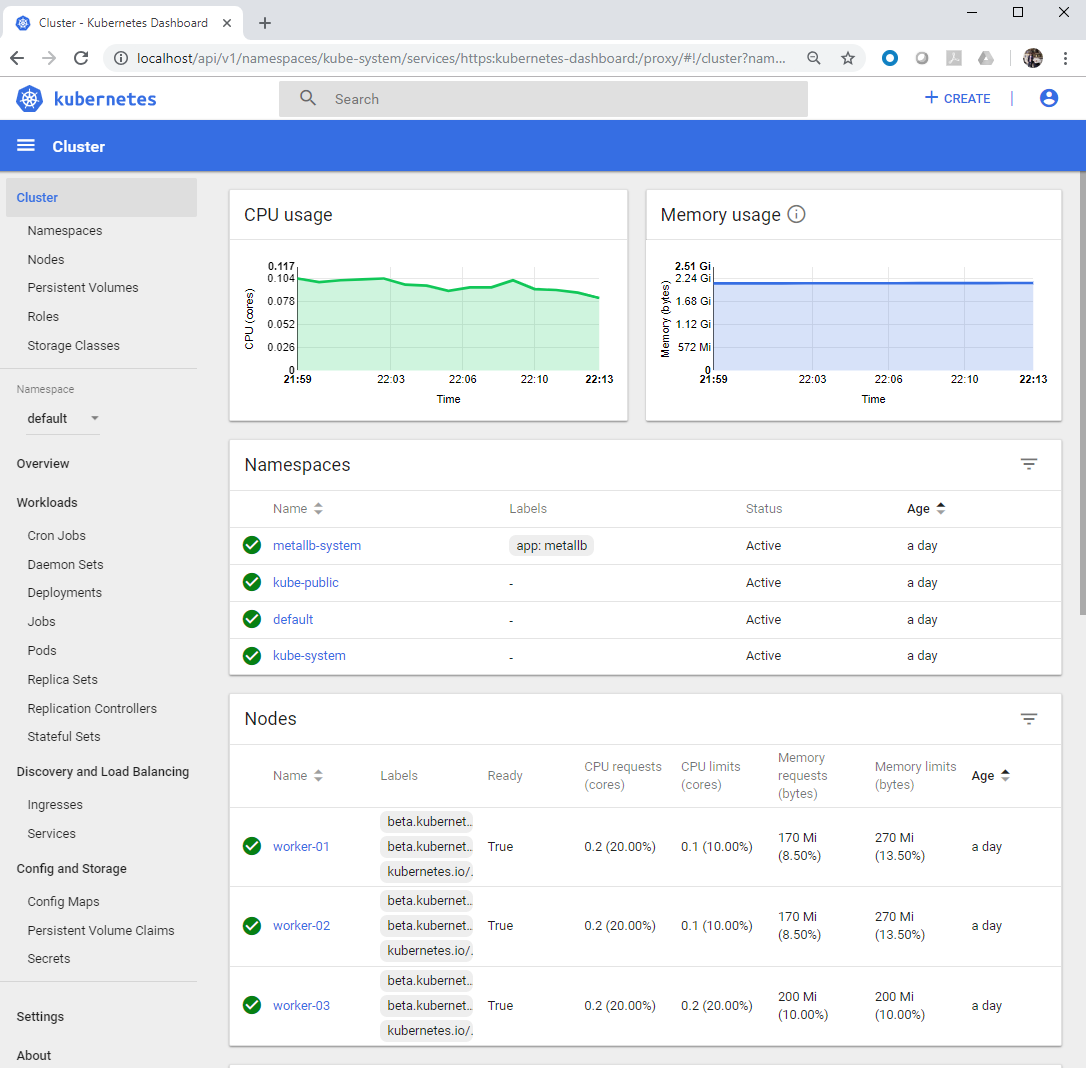
Task: Open Pods in the sidebar
Action: tap(42, 650)
